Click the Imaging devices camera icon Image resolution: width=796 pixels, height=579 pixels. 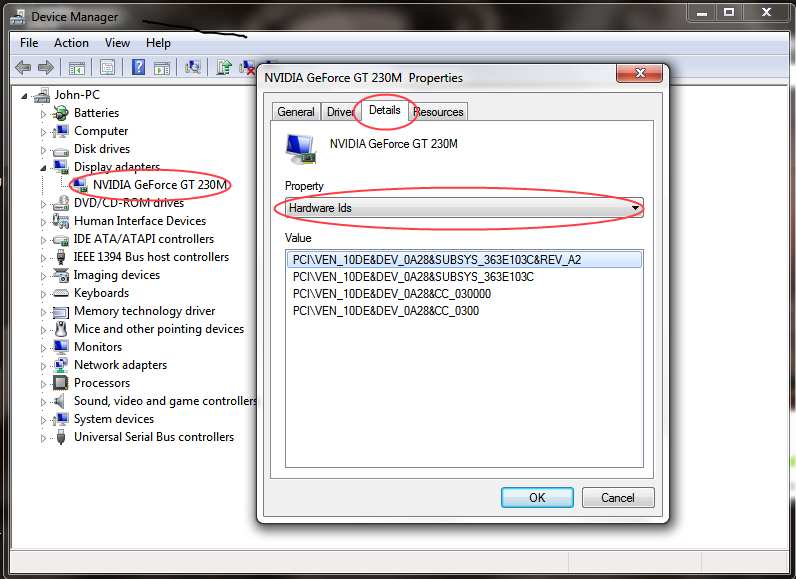coord(61,275)
